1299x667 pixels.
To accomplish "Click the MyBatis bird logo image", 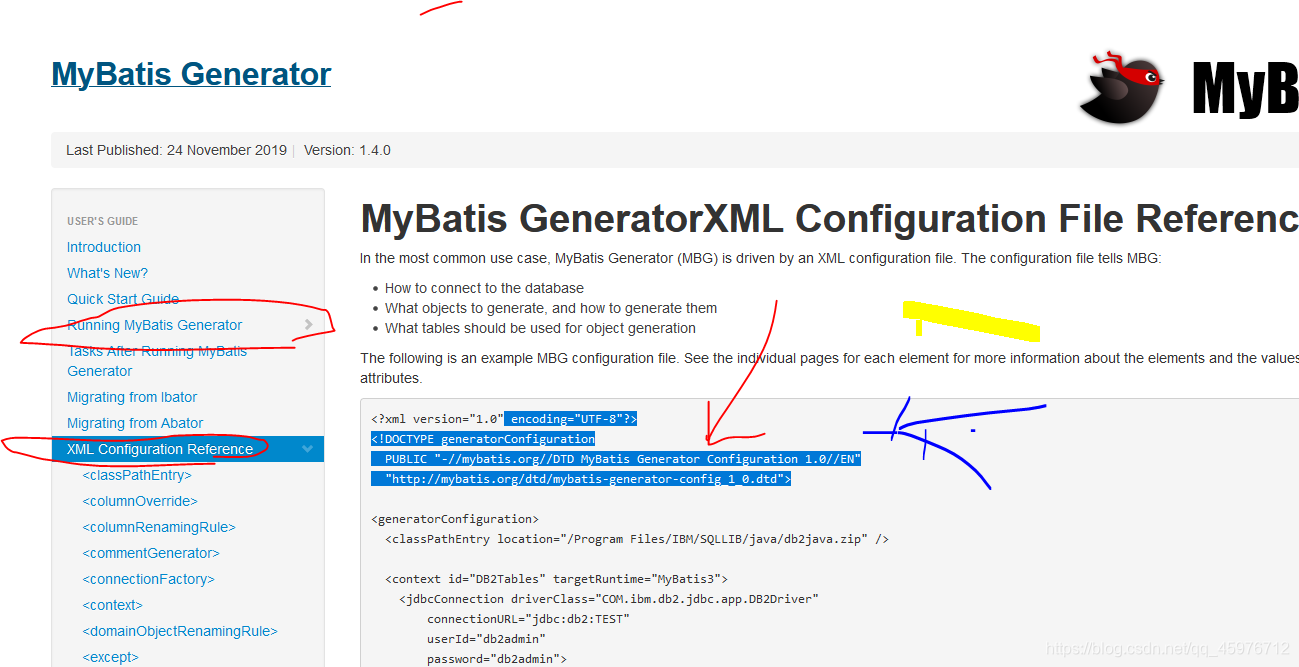I will coord(1122,87).
